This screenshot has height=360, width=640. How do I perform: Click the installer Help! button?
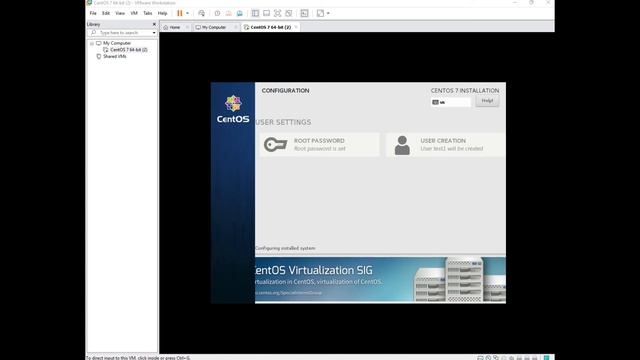tap(487, 101)
